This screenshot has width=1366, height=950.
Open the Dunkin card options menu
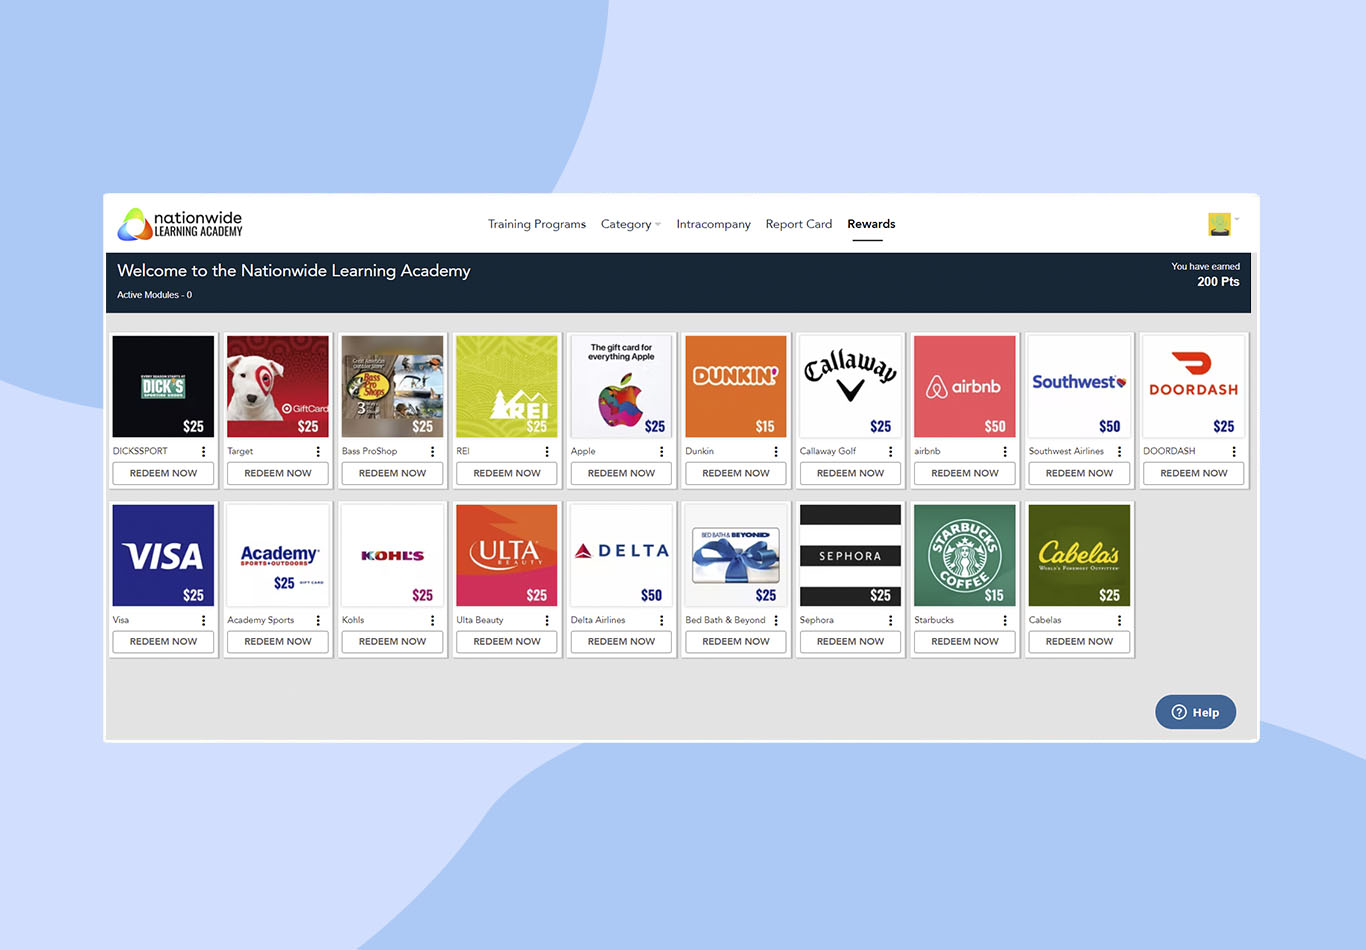776,452
